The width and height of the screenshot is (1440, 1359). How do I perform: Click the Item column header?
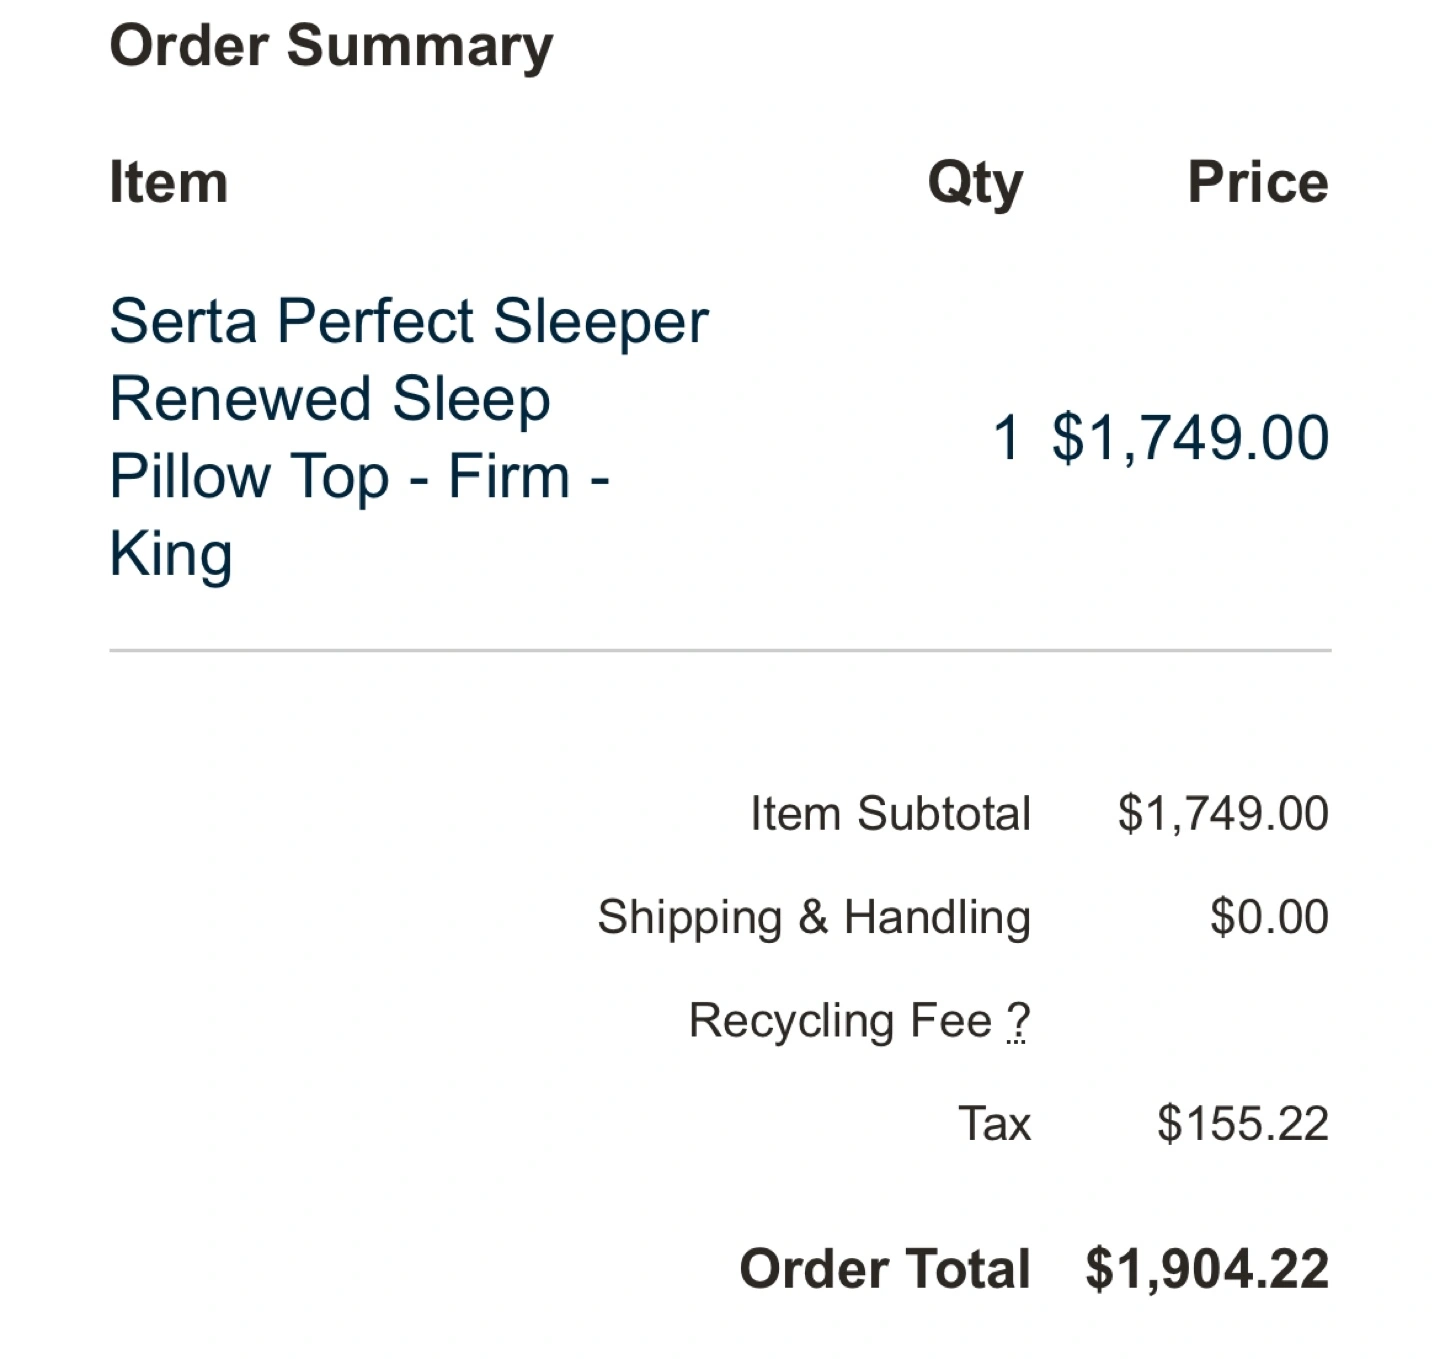[169, 183]
